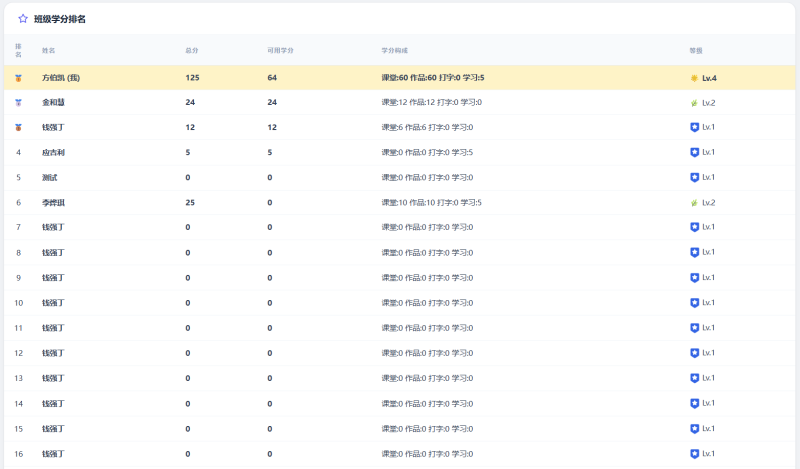Click the 等级 column header

pyautogui.click(x=696, y=50)
